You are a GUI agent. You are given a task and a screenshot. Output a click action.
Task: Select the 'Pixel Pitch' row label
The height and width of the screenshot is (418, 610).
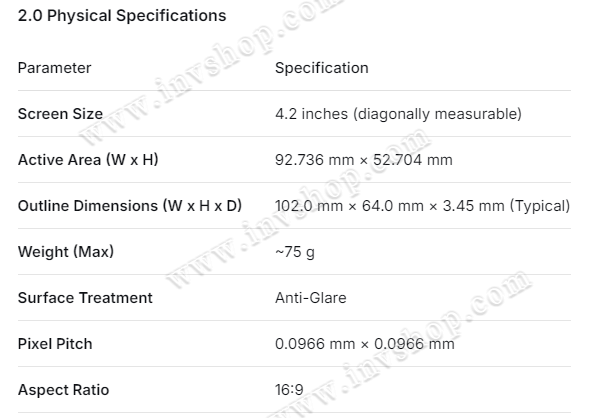click(55, 344)
